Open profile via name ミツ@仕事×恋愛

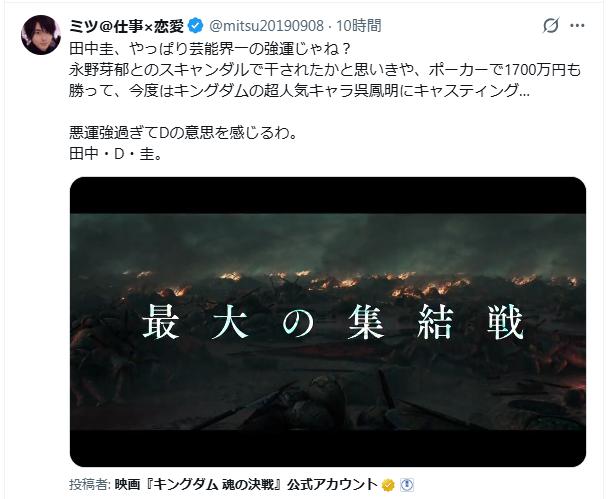tap(127, 26)
